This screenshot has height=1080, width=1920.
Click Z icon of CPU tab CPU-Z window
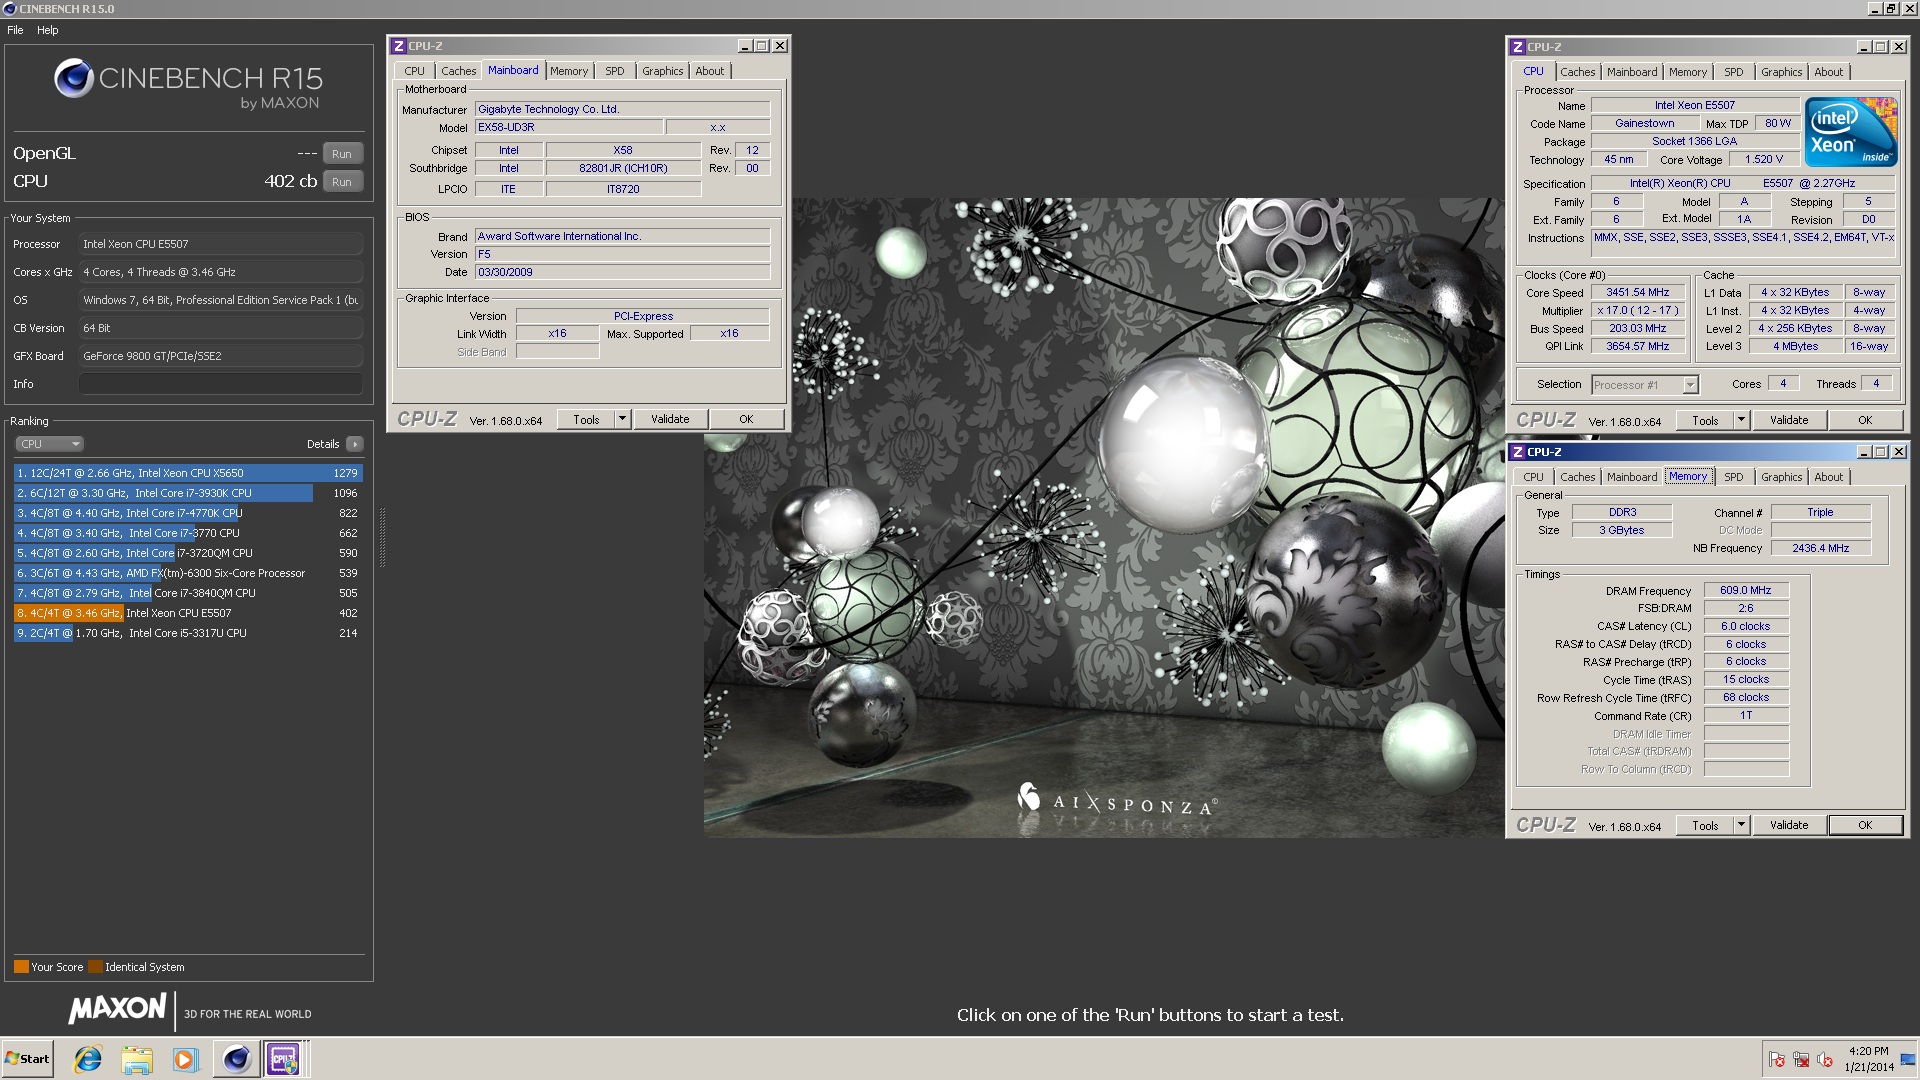pos(1518,47)
